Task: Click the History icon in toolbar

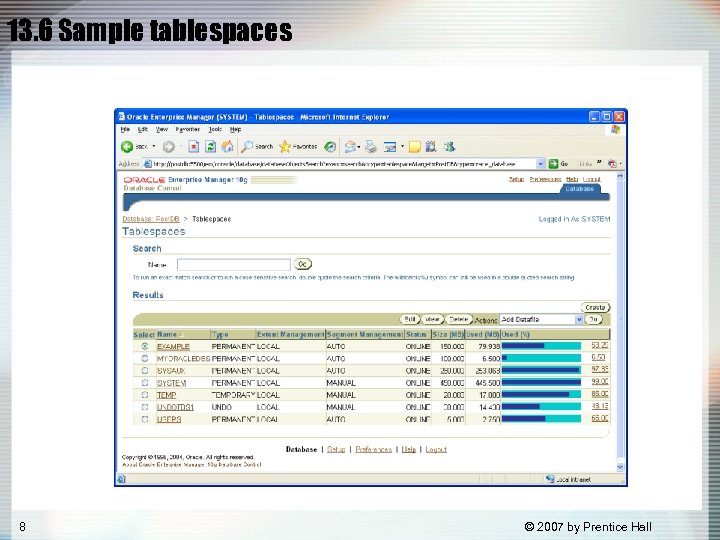Action: (330, 146)
